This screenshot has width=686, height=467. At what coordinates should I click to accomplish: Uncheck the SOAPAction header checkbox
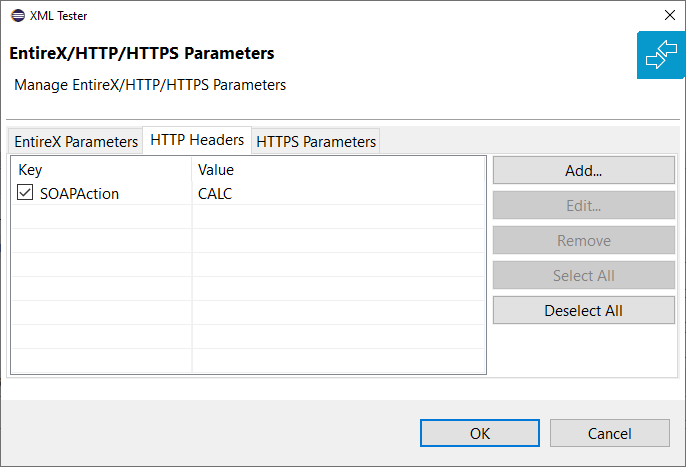point(25,193)
